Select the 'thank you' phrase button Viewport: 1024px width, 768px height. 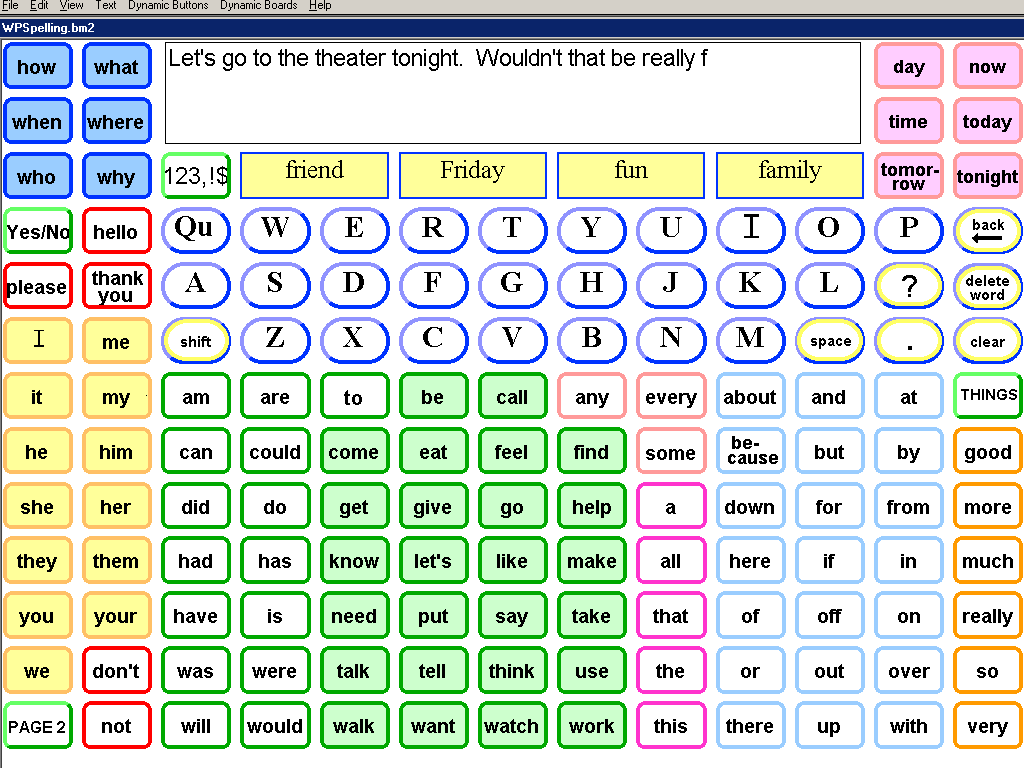(x=116, y=286)
